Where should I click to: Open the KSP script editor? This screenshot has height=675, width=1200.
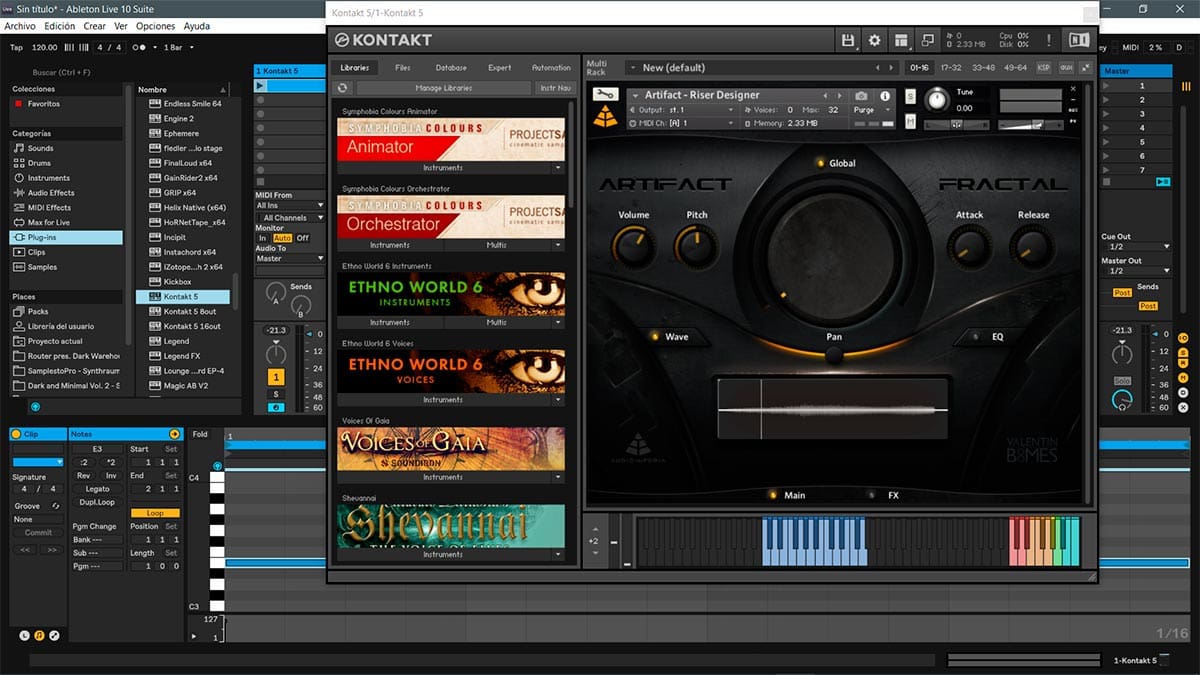point(1044,67)
